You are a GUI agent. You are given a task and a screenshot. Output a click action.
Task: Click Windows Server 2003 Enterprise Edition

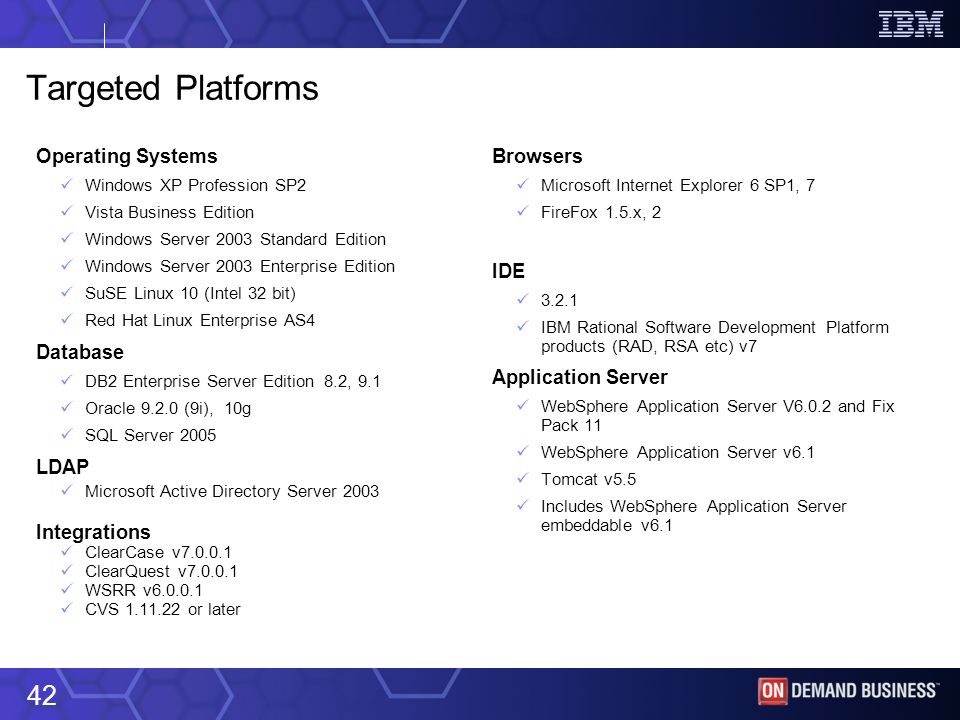pyautogui.click(x=240, y=266)
